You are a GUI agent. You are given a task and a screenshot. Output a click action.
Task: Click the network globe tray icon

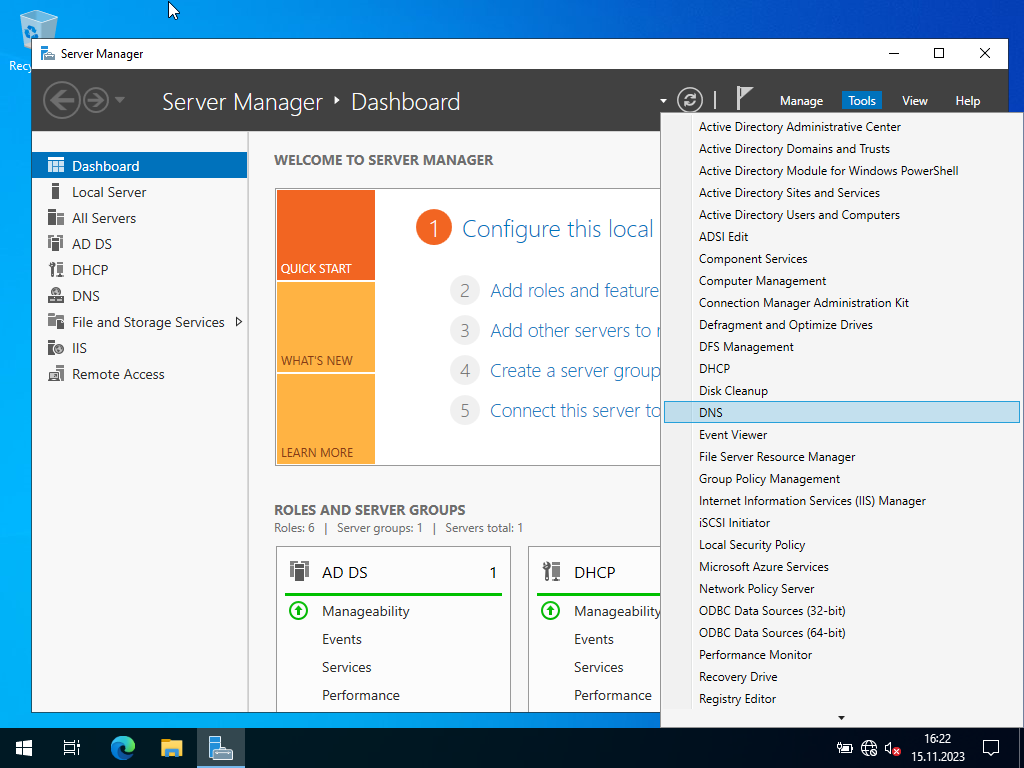pos(869,748)
